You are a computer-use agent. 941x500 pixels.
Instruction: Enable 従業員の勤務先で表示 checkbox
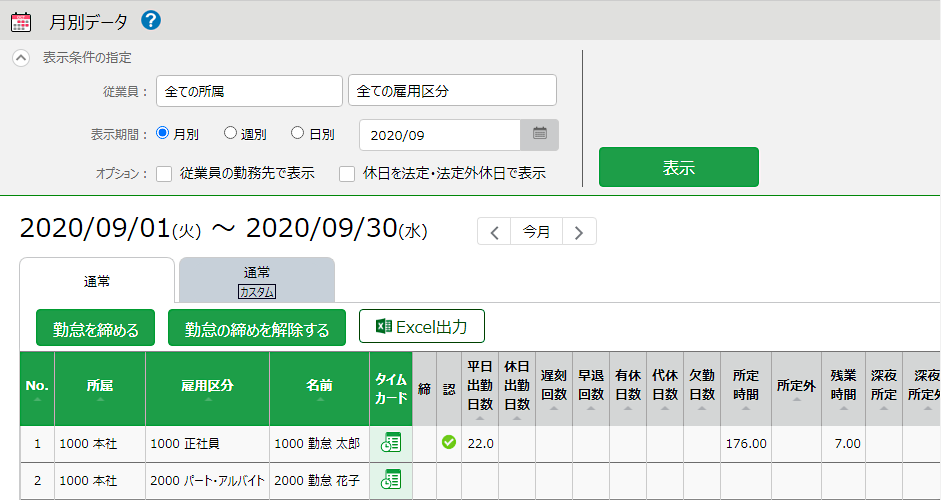point(164,174)
